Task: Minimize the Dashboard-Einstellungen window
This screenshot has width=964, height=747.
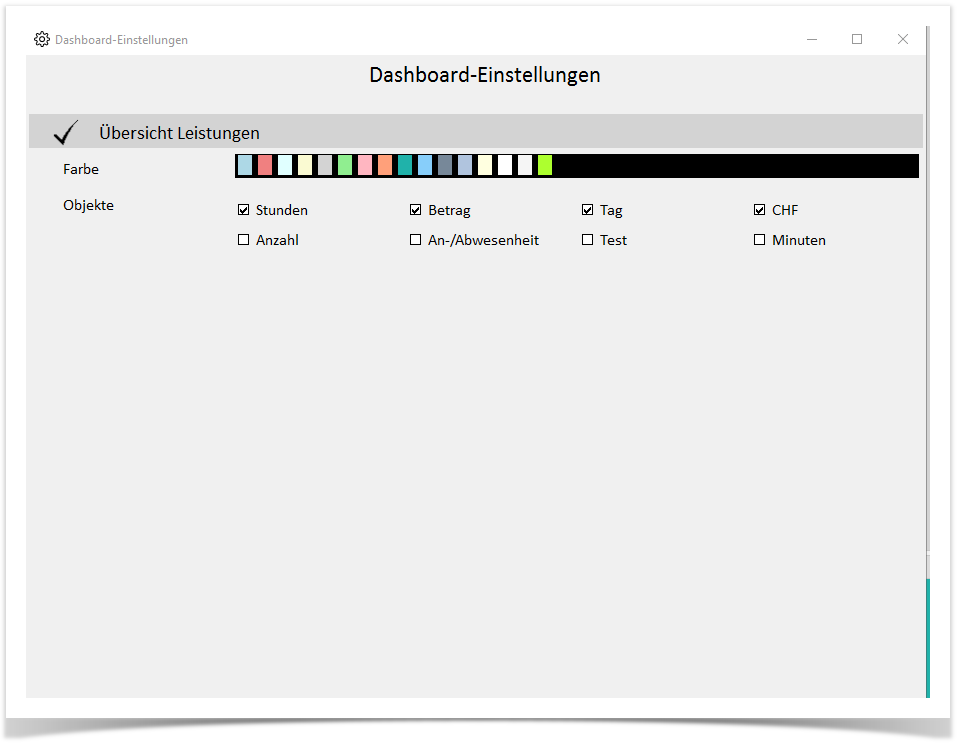Action: 812,39
